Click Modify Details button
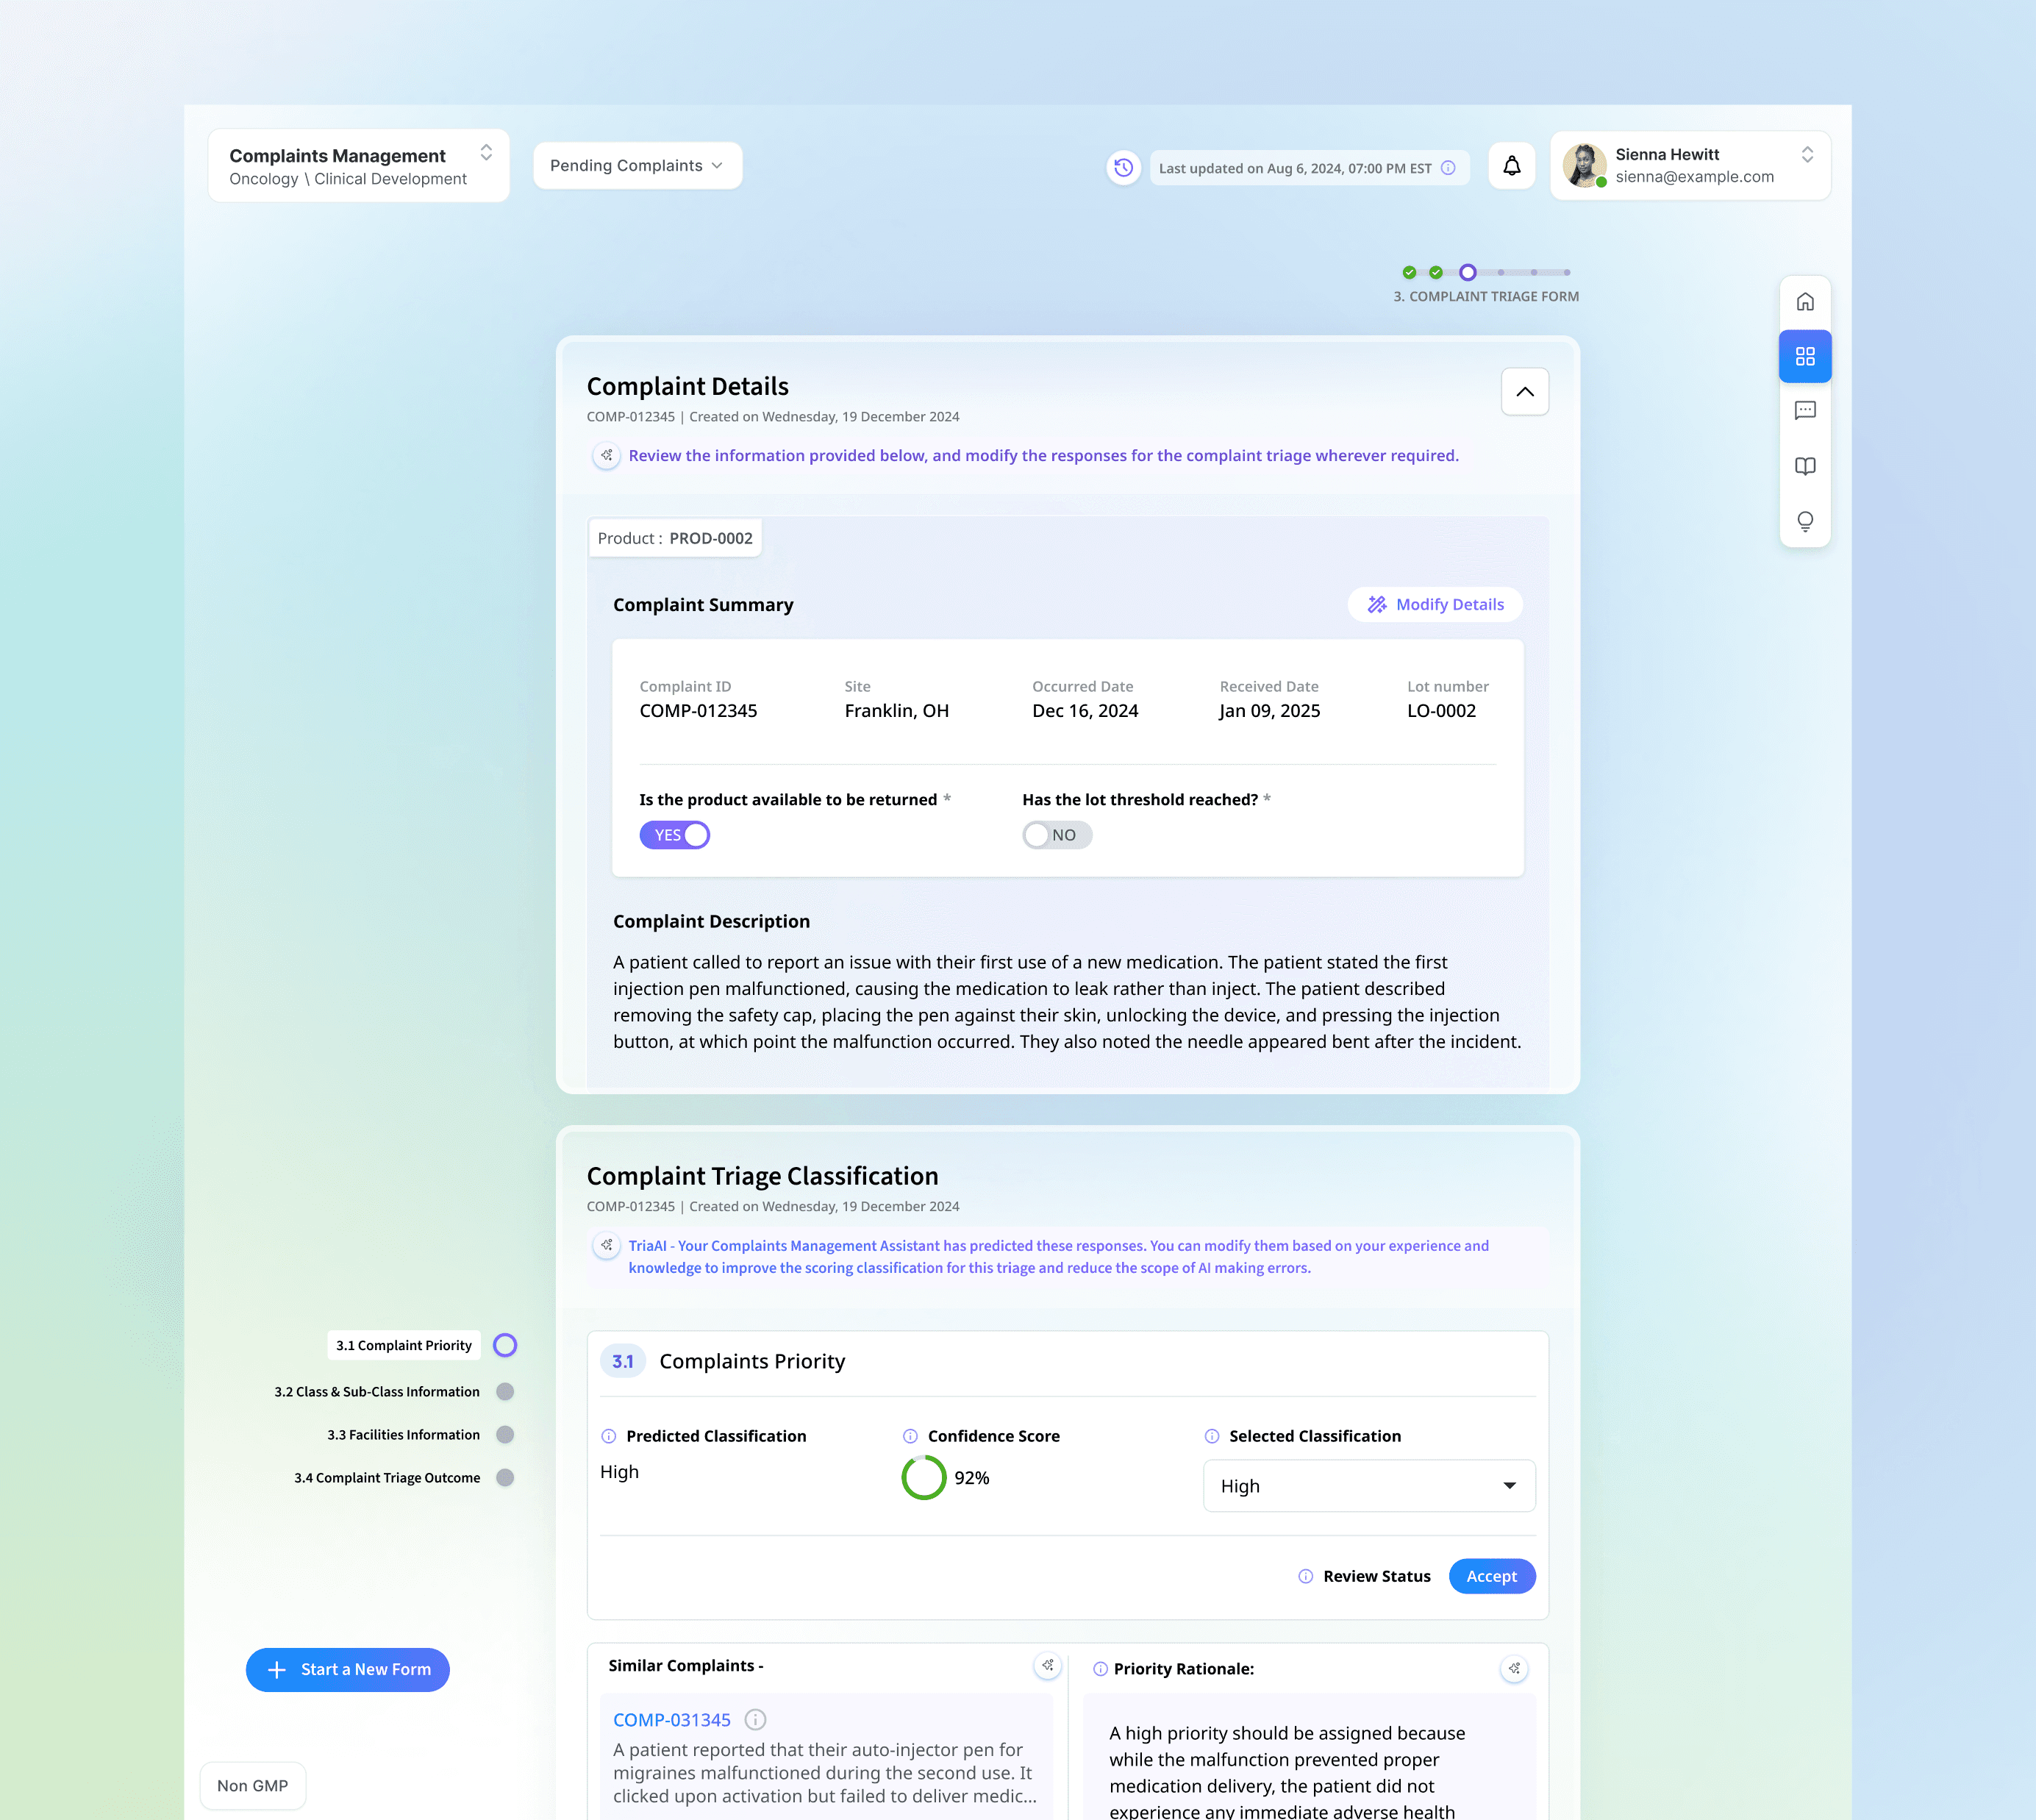This screenshot has width=2036, height=1820. pyautogui.click(x=1435, y=605)
